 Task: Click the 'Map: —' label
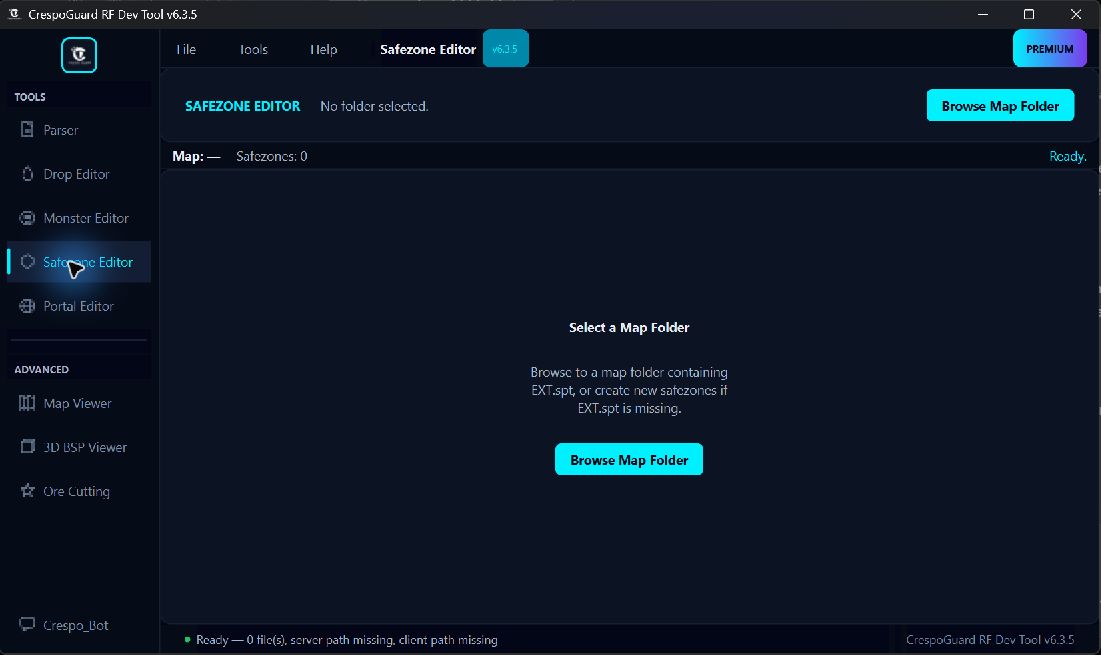pos(197,156)
